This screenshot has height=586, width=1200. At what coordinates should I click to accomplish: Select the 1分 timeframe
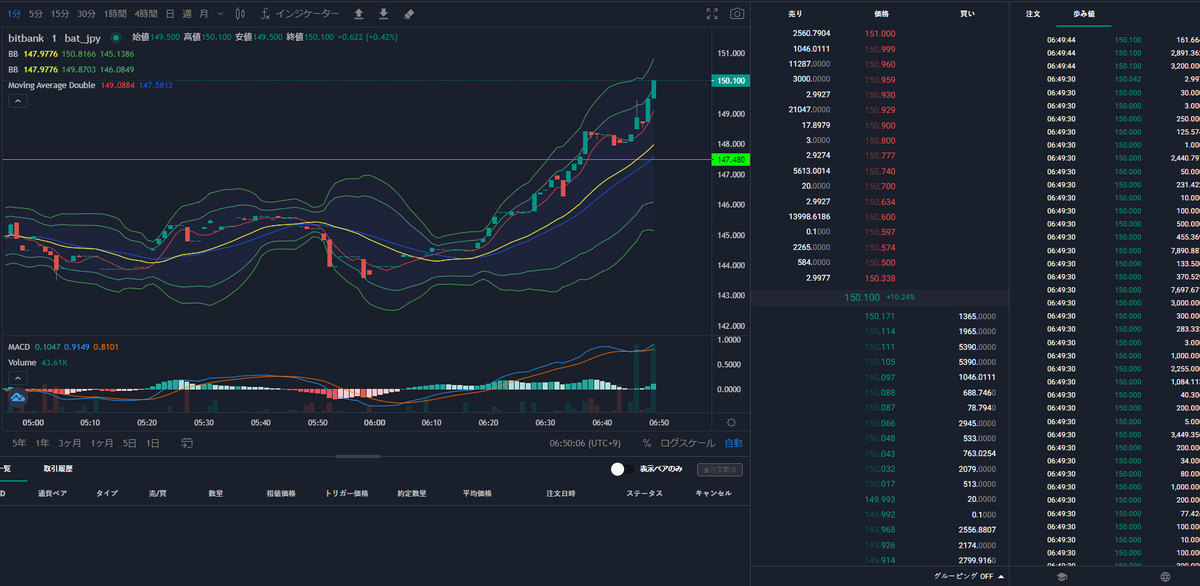(14, 14)
